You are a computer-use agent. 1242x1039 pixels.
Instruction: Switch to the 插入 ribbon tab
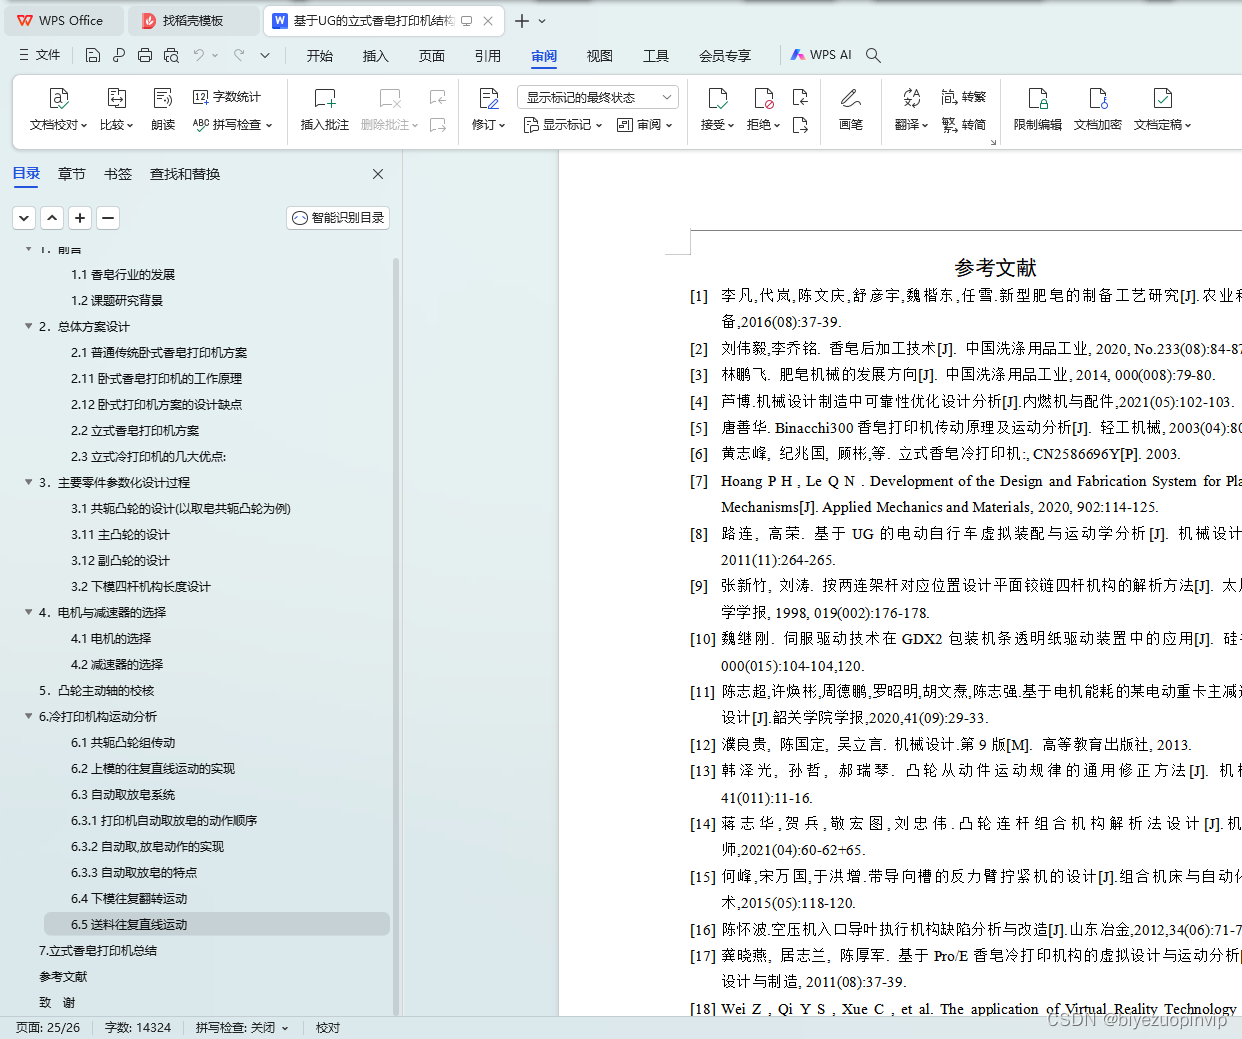click(x=376, y=56)
